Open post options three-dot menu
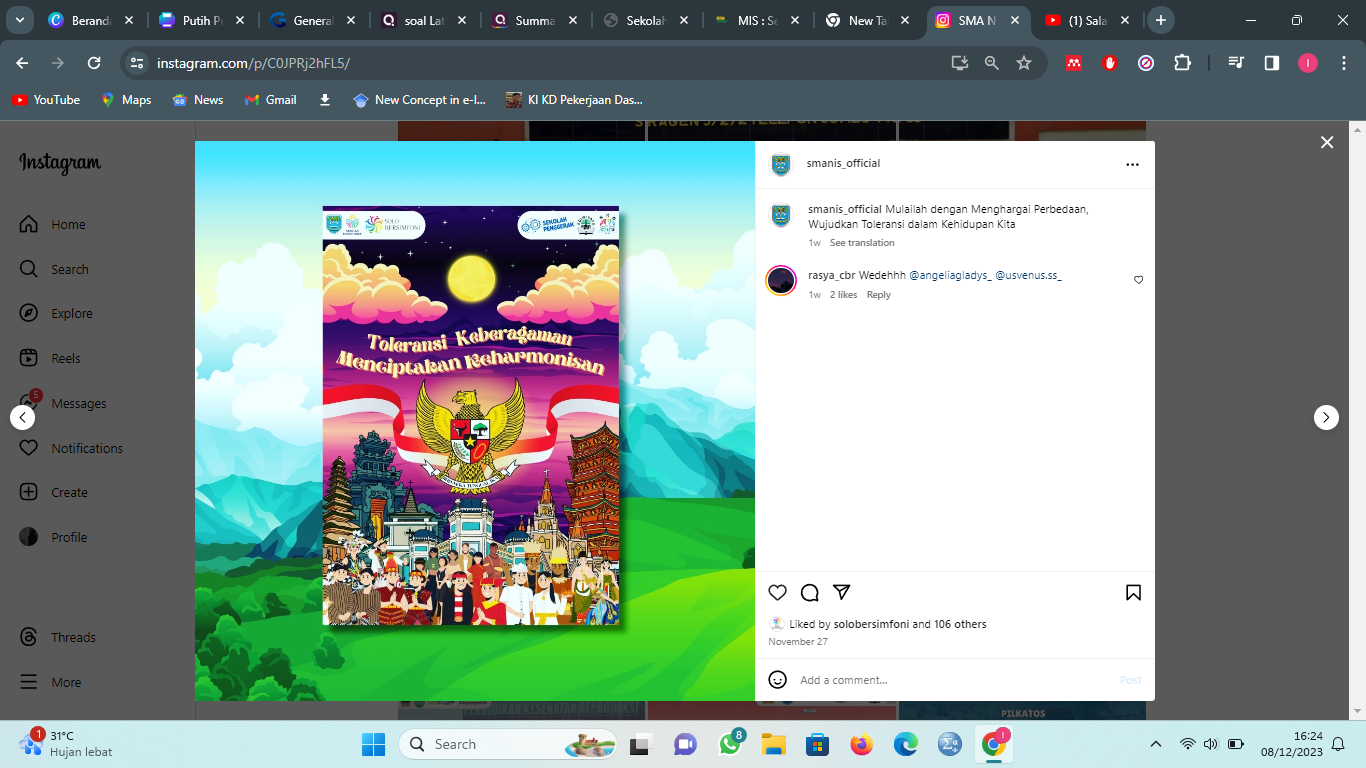Screen dimensions: 1366x768 1132,164
